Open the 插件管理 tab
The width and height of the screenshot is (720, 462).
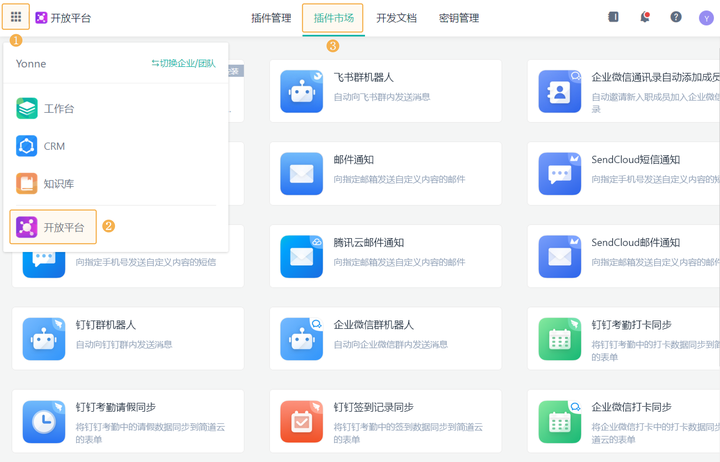click(271, 18)
